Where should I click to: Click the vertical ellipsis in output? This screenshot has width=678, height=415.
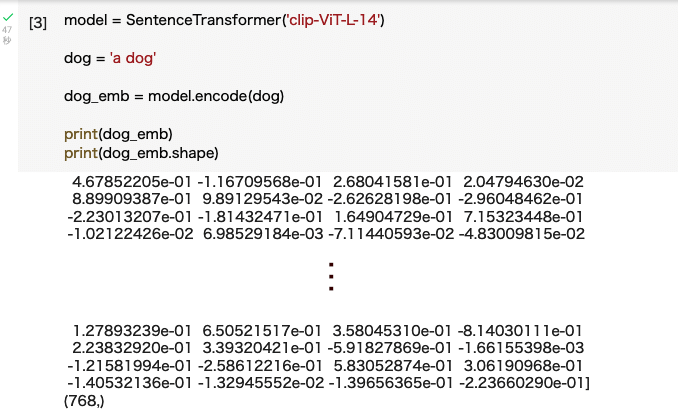331,277
